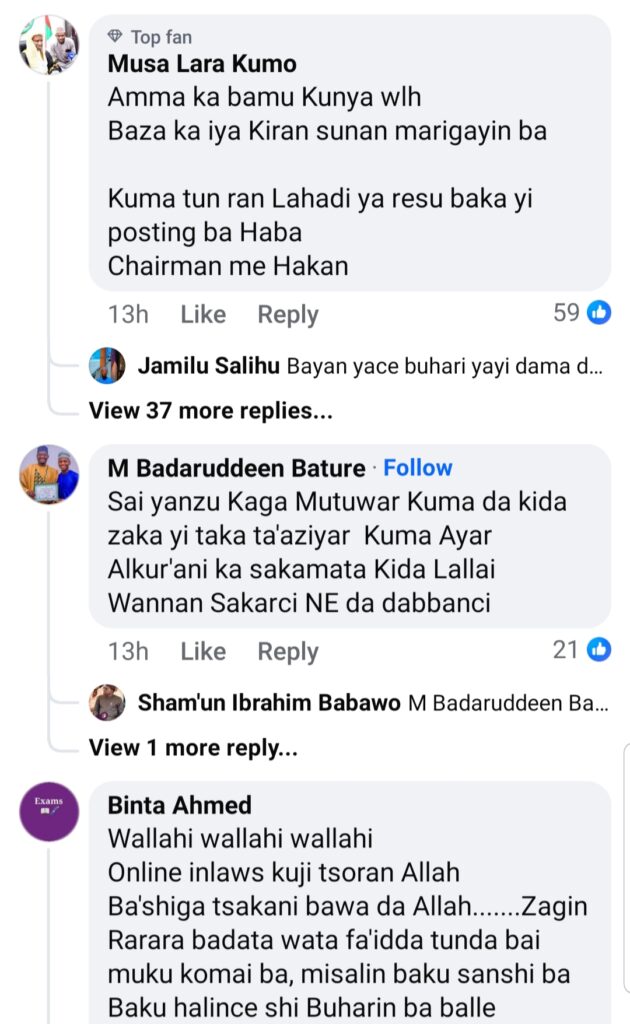Screen dimensions: 630x1024
Task: Open Jamilu Salihu's small avatar
Action: [x=107, y=366]
